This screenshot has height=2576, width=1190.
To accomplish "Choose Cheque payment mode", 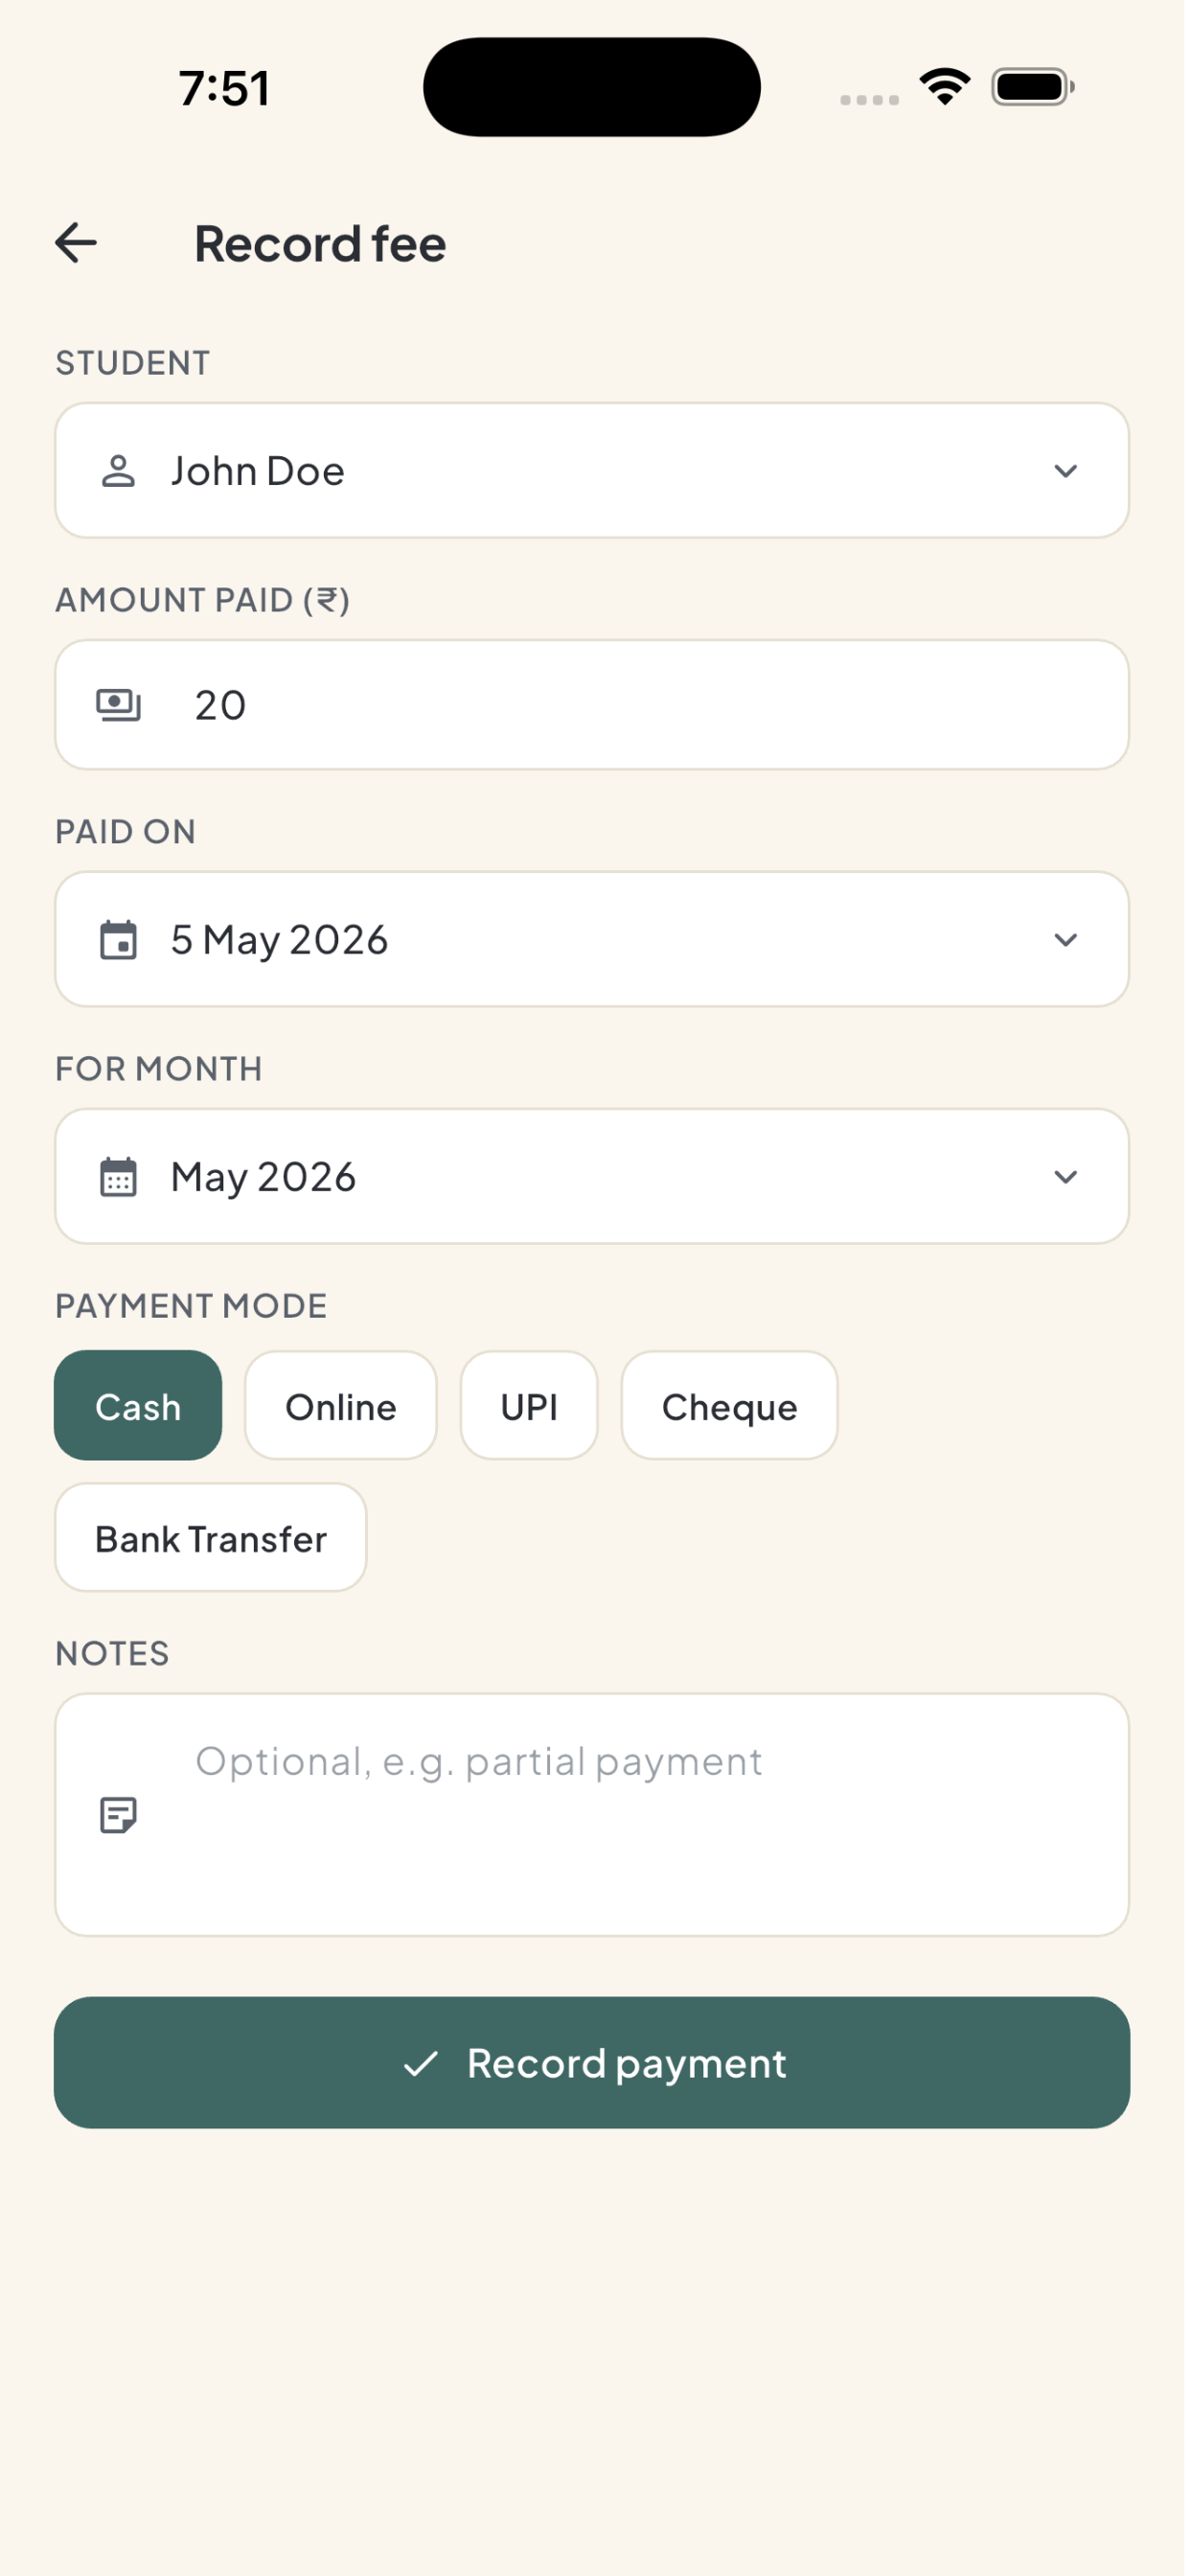I will [x=733, y=1412].
